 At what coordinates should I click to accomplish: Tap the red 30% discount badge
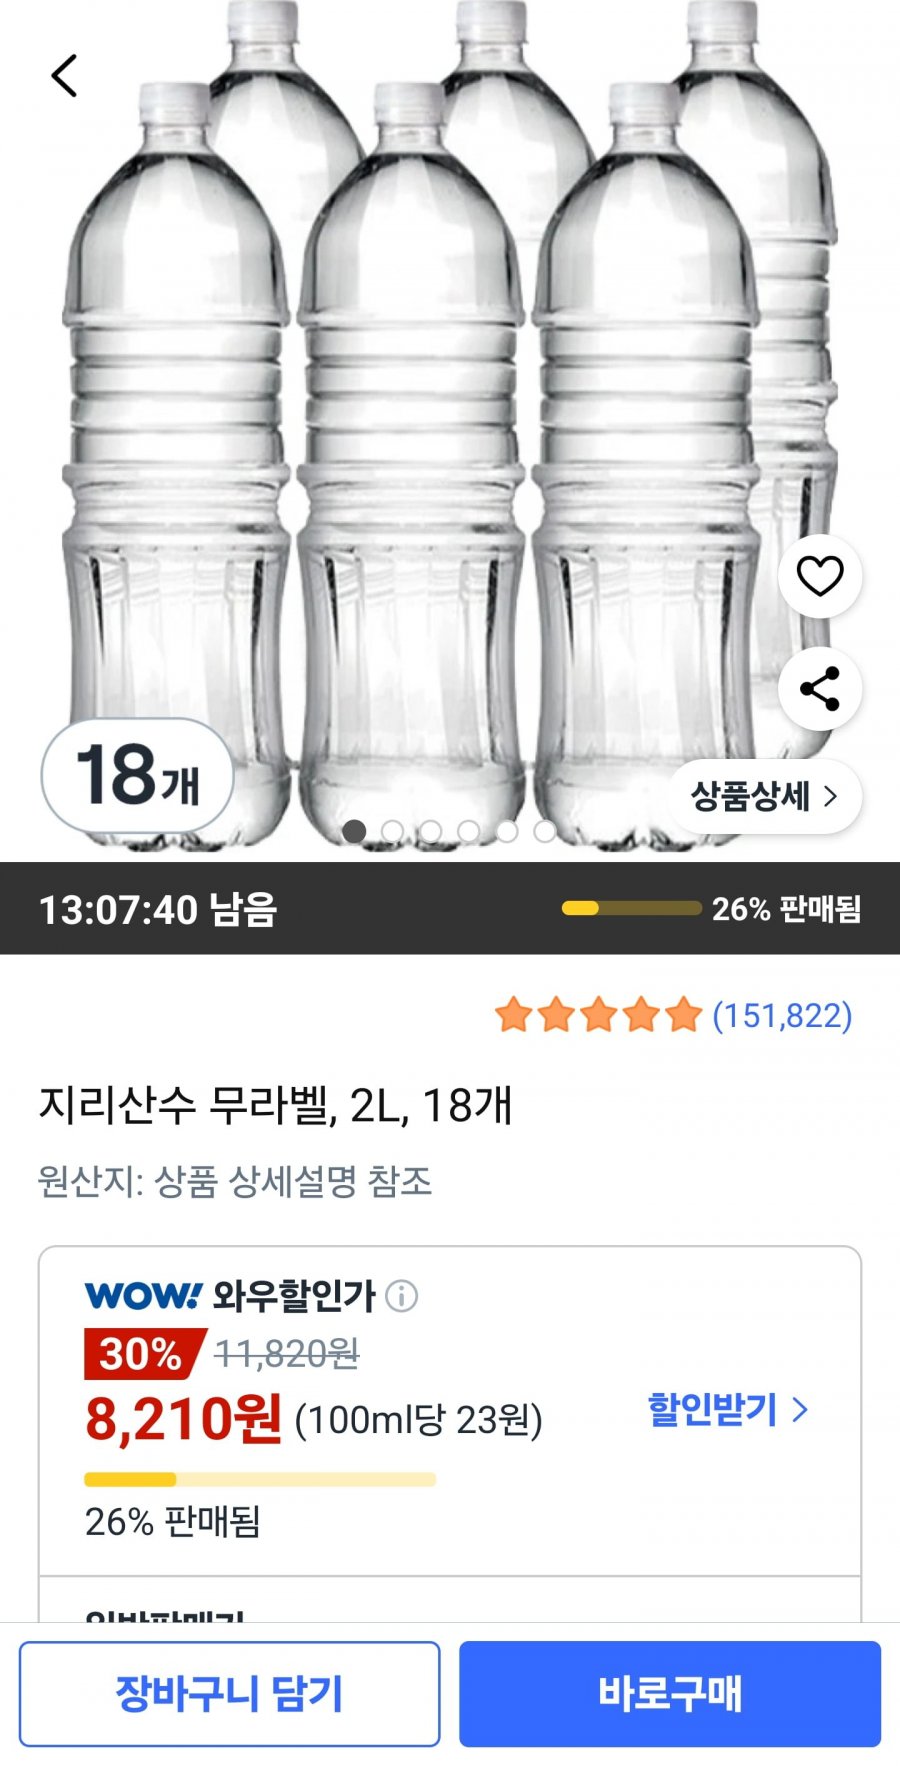[142, 1354]
